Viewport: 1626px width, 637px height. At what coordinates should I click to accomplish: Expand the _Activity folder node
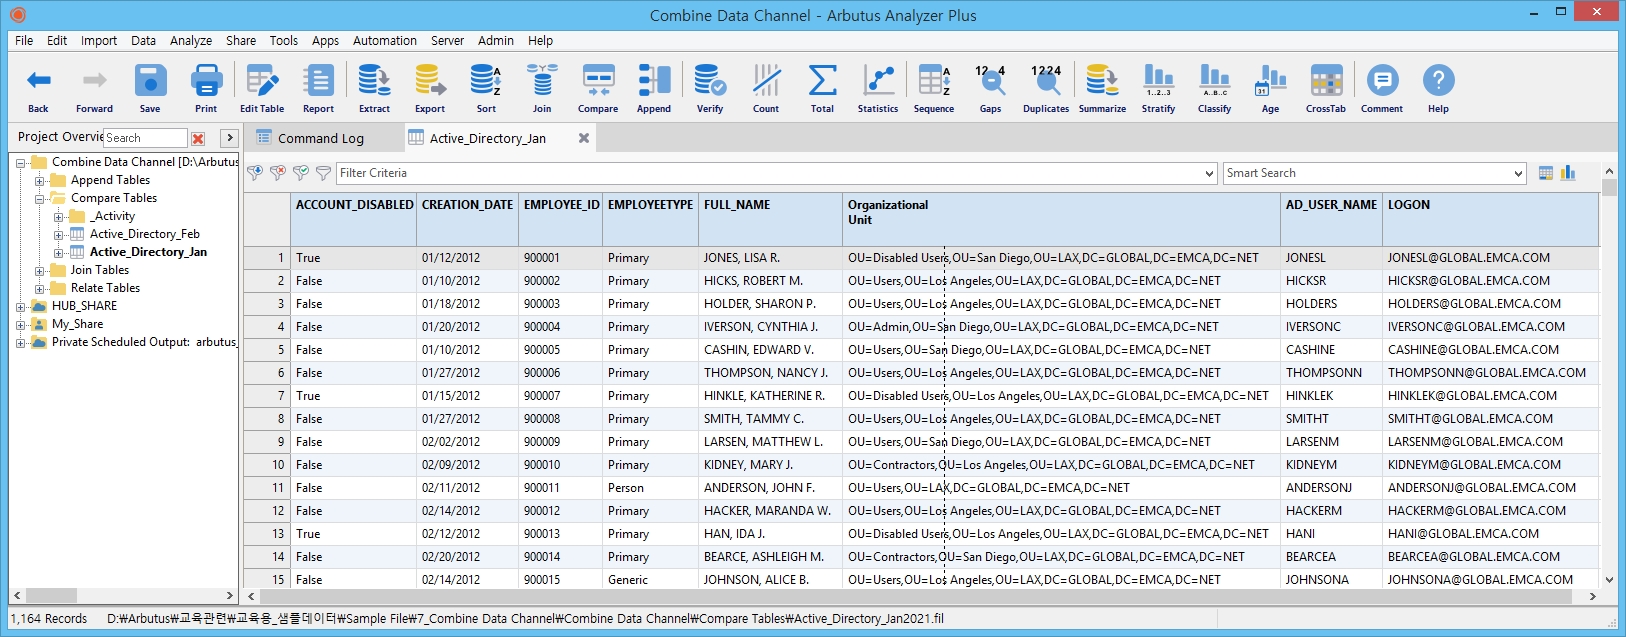click(x=59, y=217)
